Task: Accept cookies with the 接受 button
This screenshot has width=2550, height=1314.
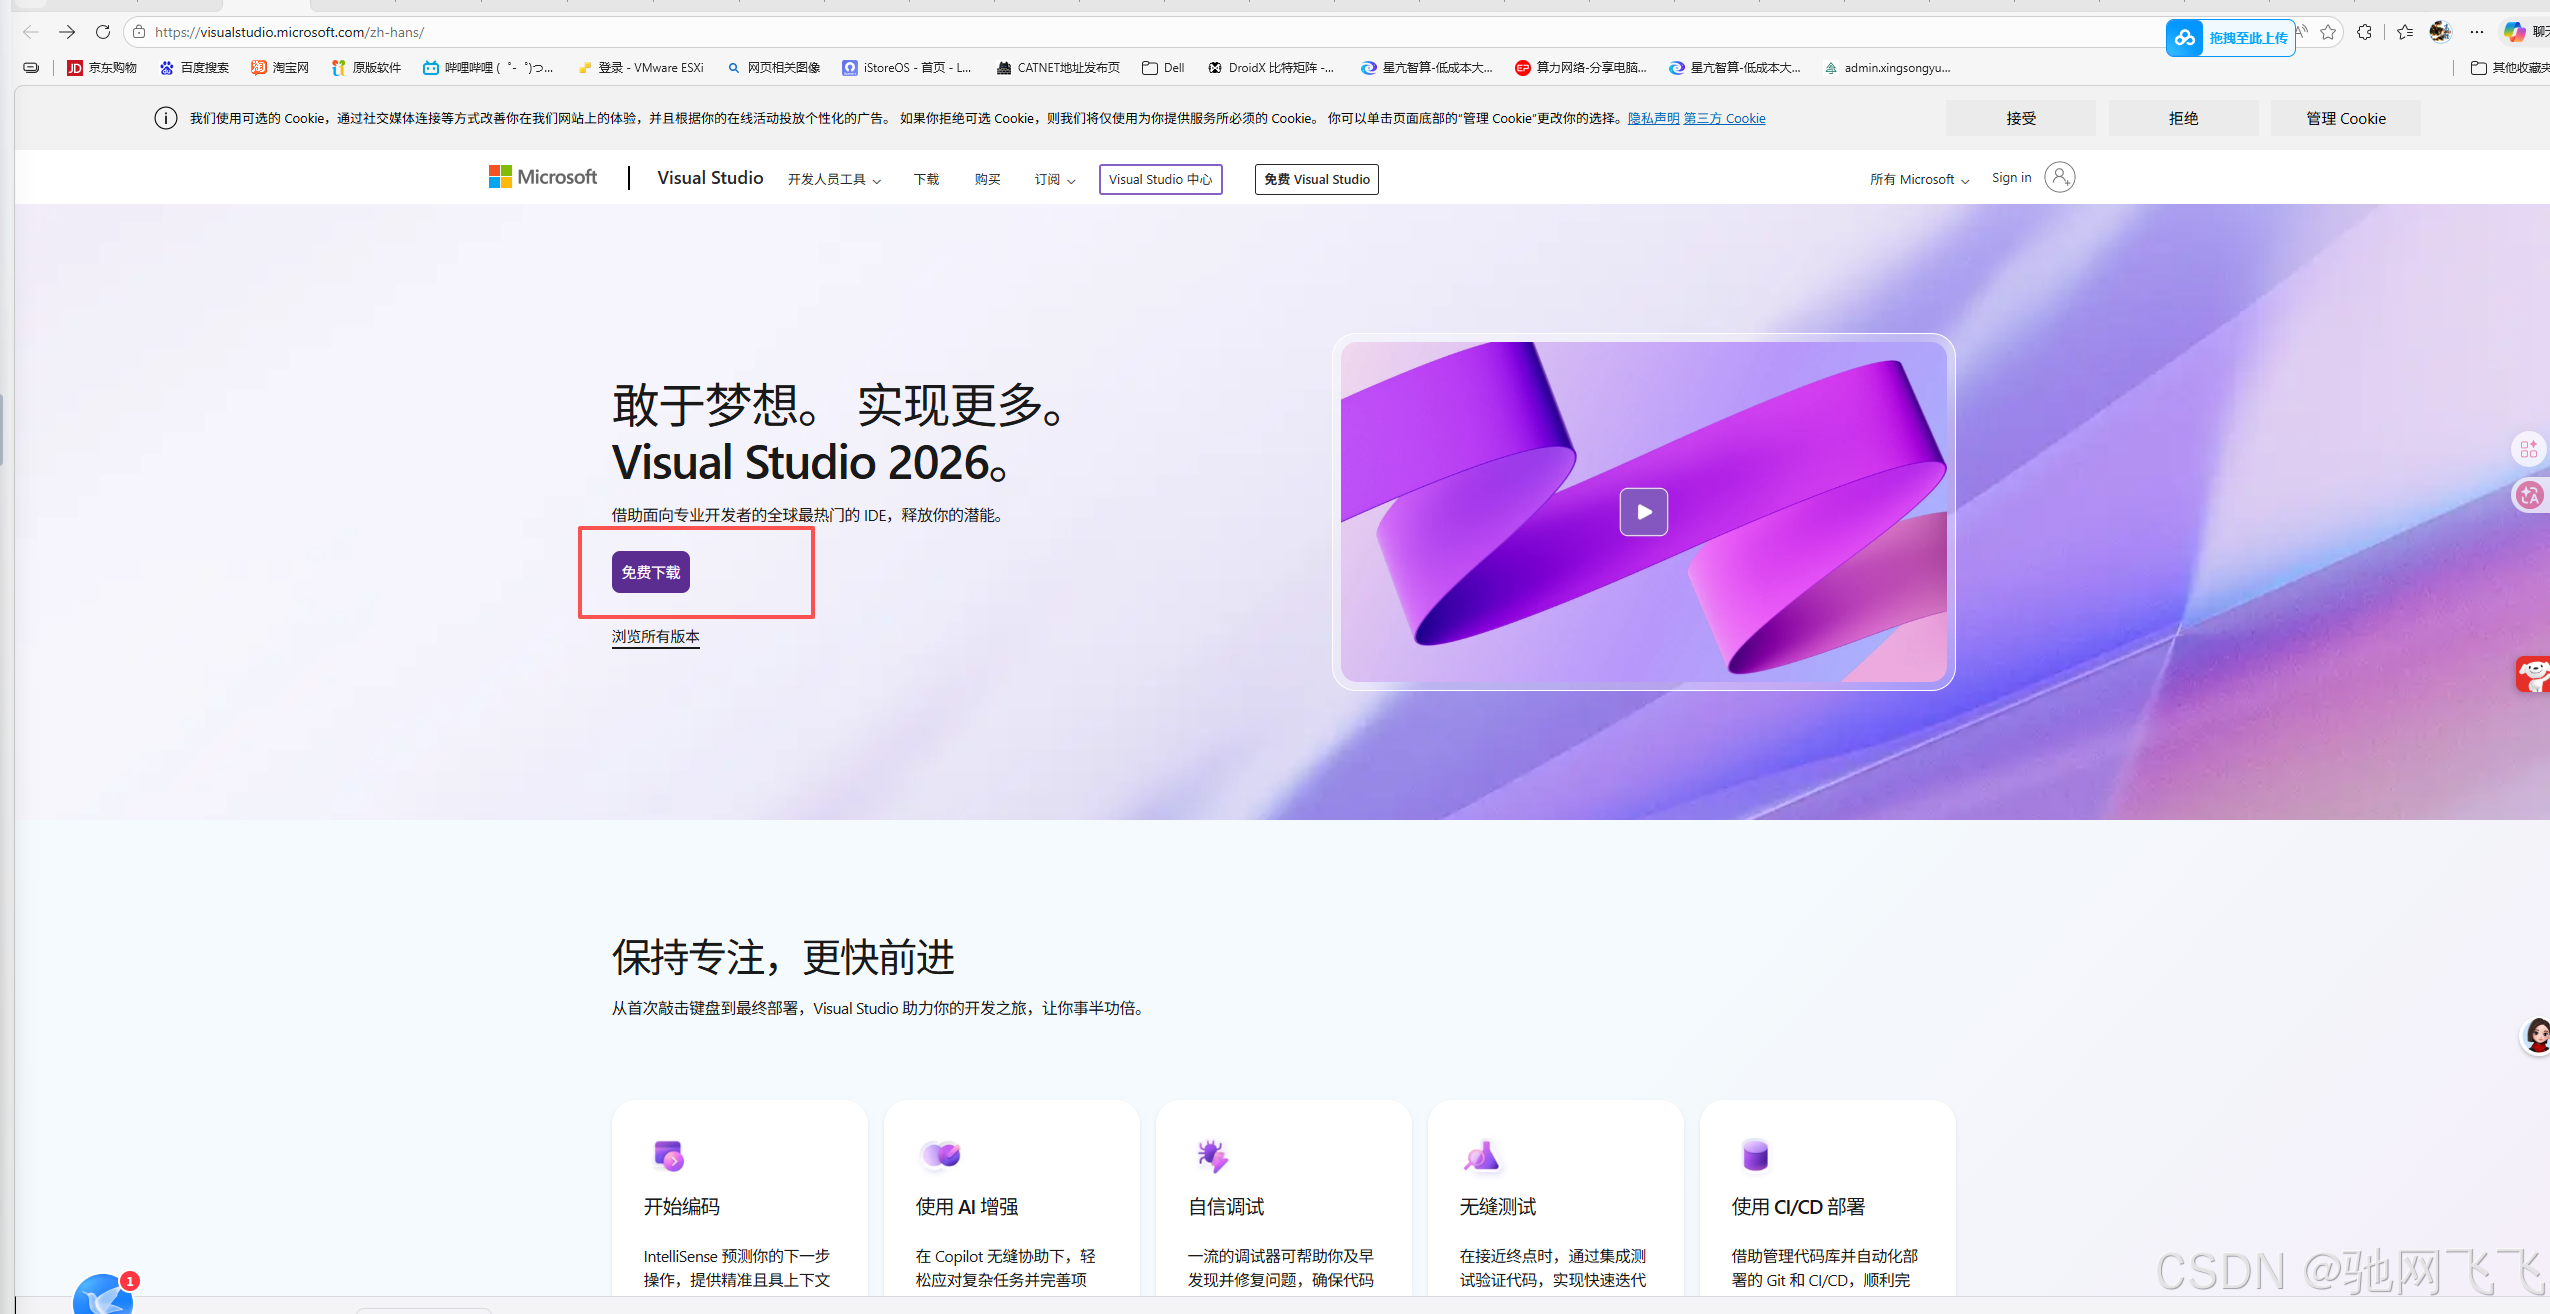Action: (x=2019, y=117)
